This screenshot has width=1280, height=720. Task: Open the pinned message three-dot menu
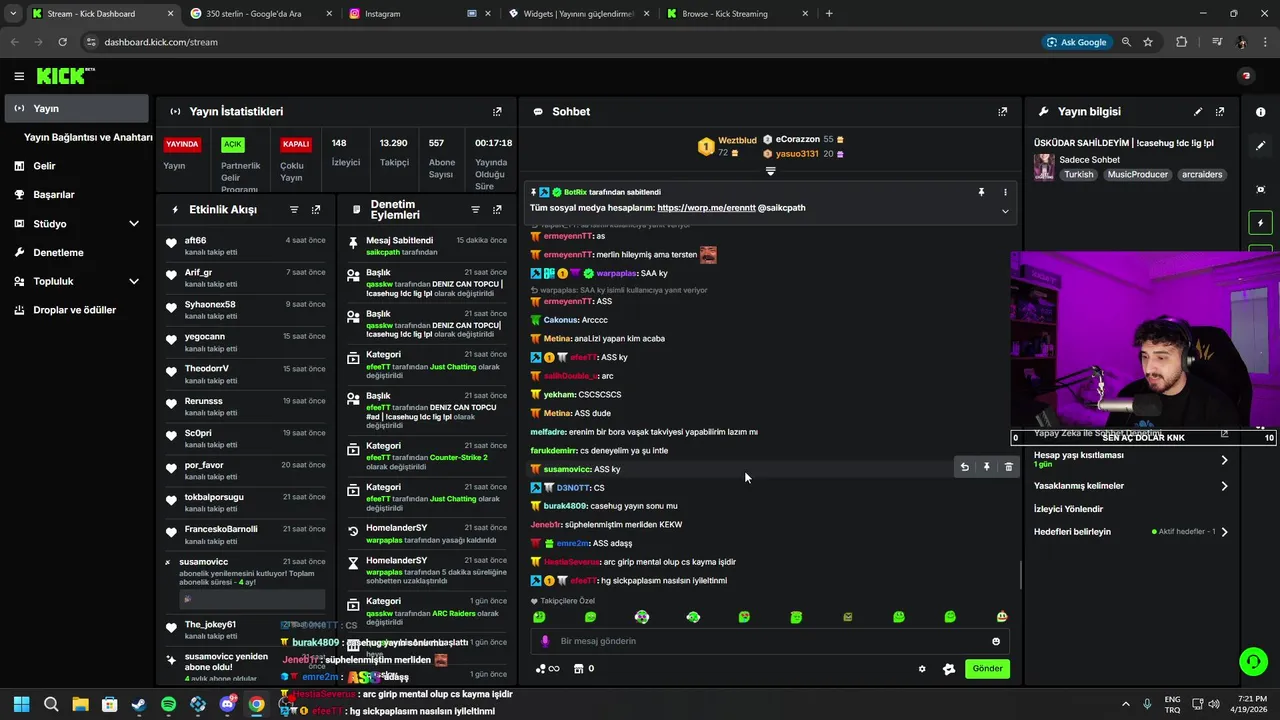coord(1005,192)
